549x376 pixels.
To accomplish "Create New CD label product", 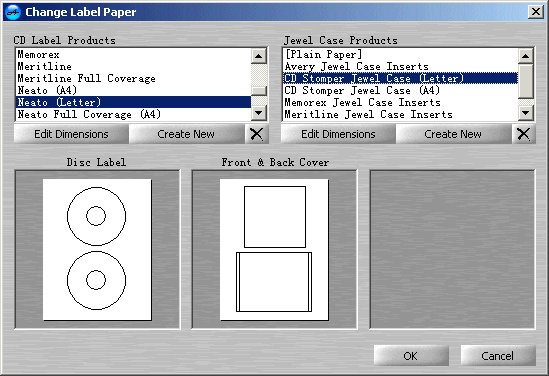I will click(186, 134).
